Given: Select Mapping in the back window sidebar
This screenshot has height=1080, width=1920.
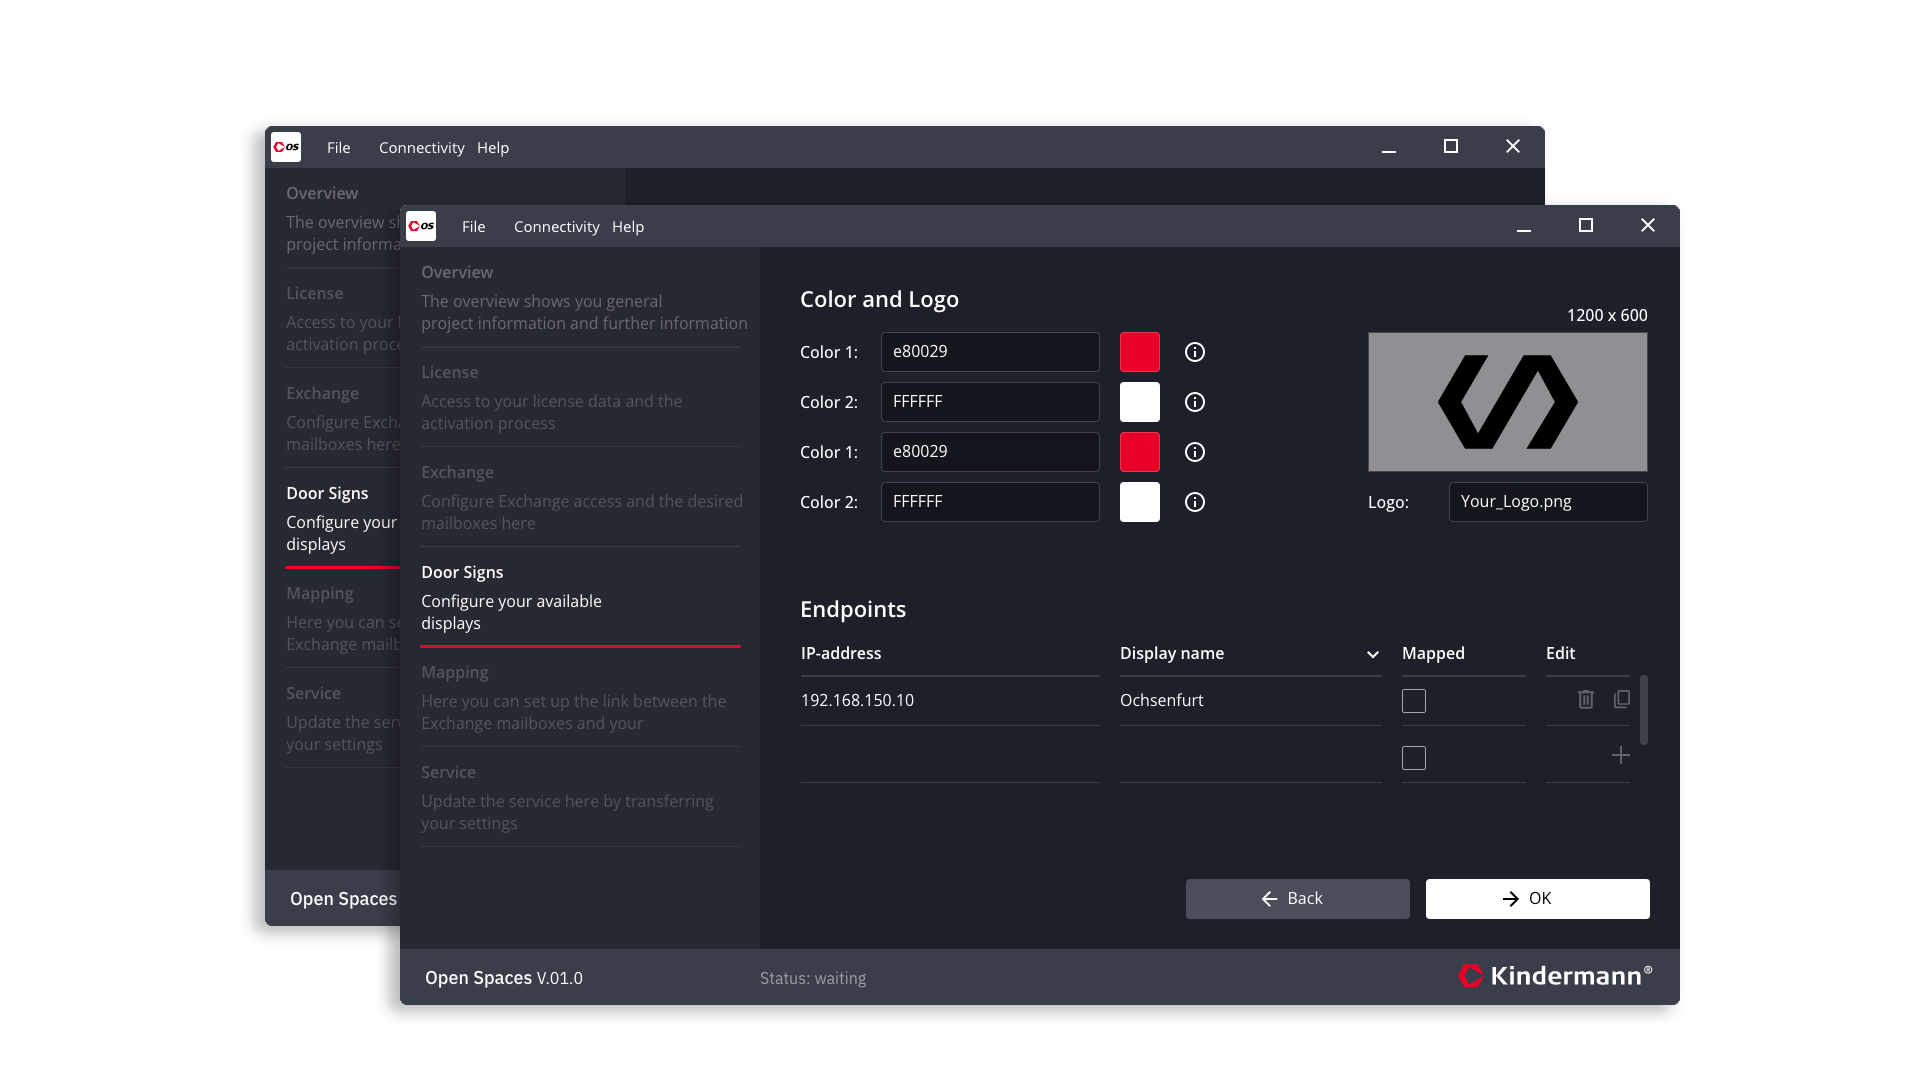Looking at the screenshot, I should [x=342, y=619].
